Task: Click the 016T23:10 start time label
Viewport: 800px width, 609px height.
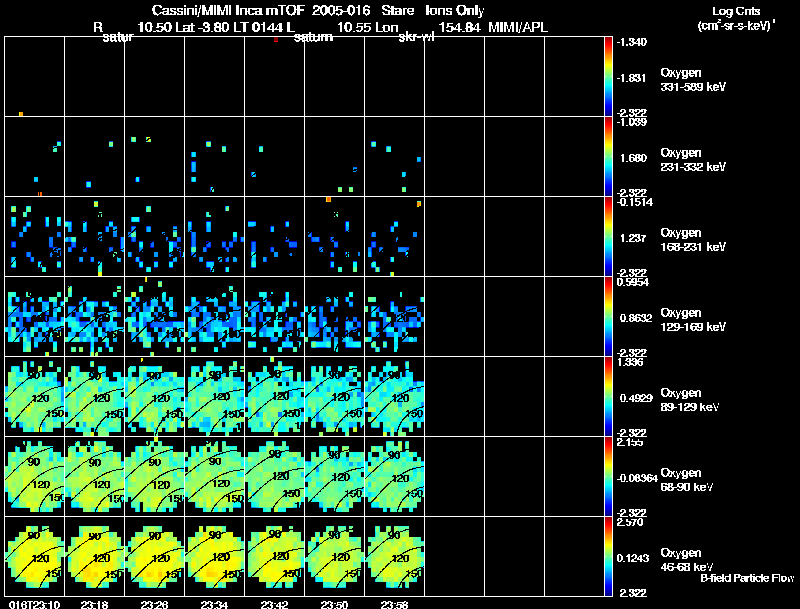Action: [x=32, y=604]
